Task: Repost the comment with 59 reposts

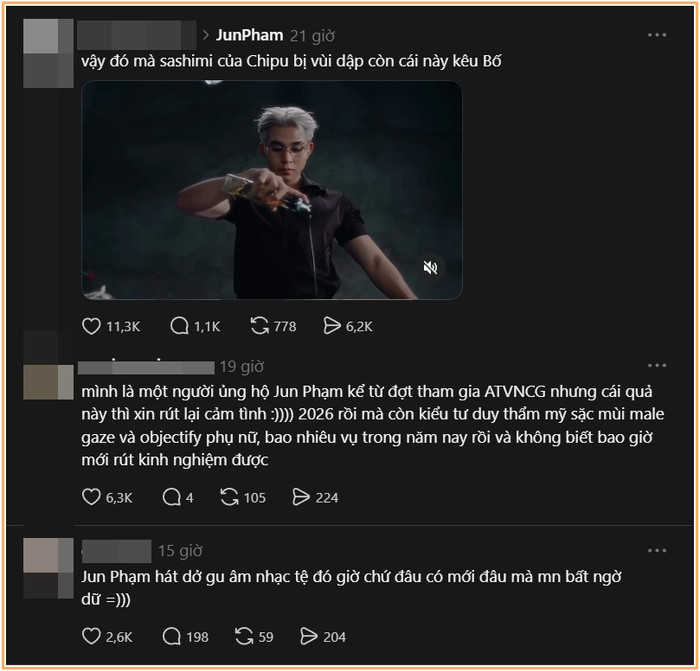Action: click(x=245, y=636)
